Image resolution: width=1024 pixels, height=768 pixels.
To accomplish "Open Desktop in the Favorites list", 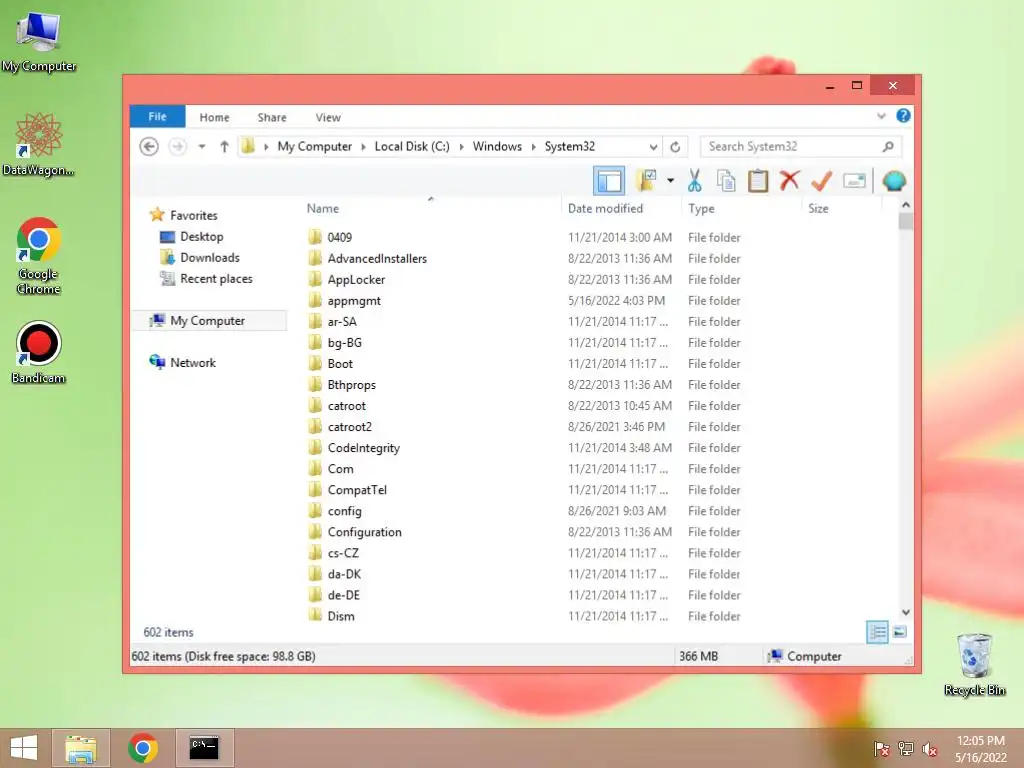I will coord(202,236).
